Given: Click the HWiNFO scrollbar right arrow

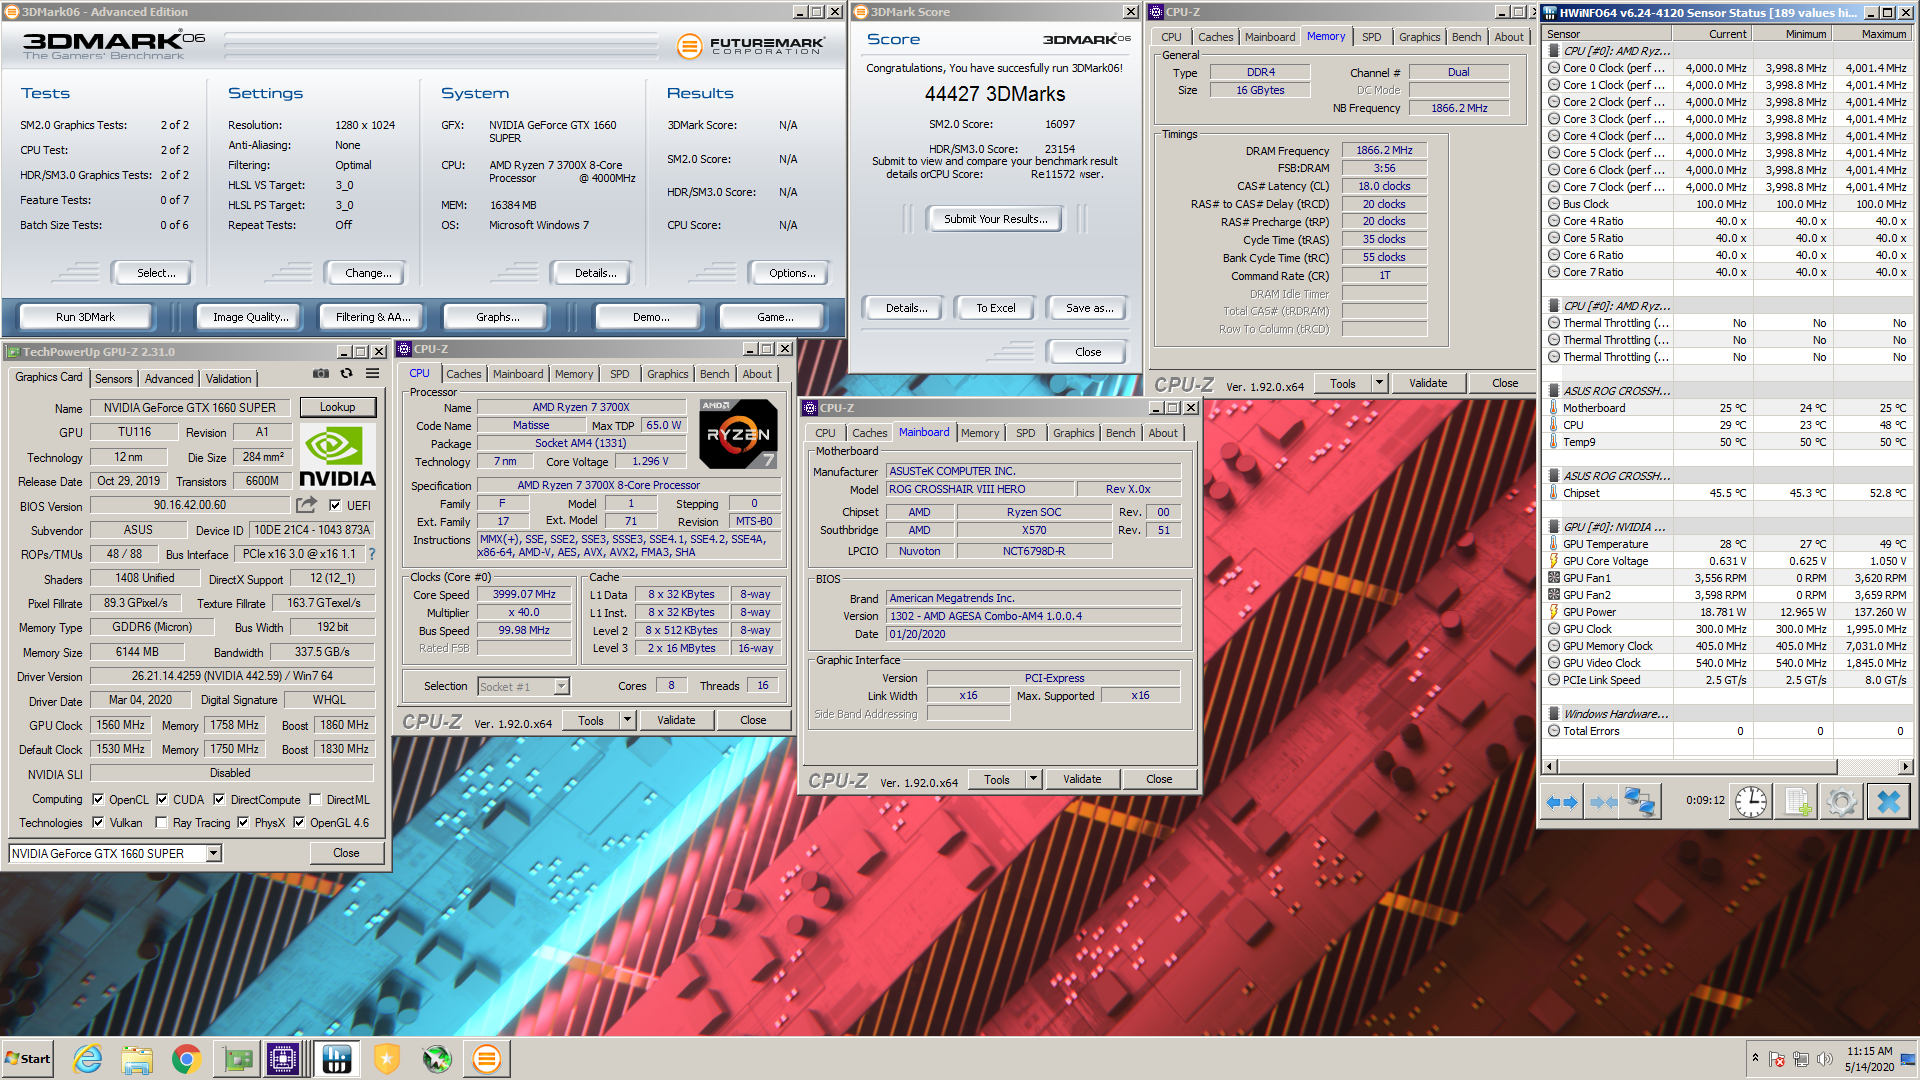Looking at the screenshot, I should (1906, 767).
